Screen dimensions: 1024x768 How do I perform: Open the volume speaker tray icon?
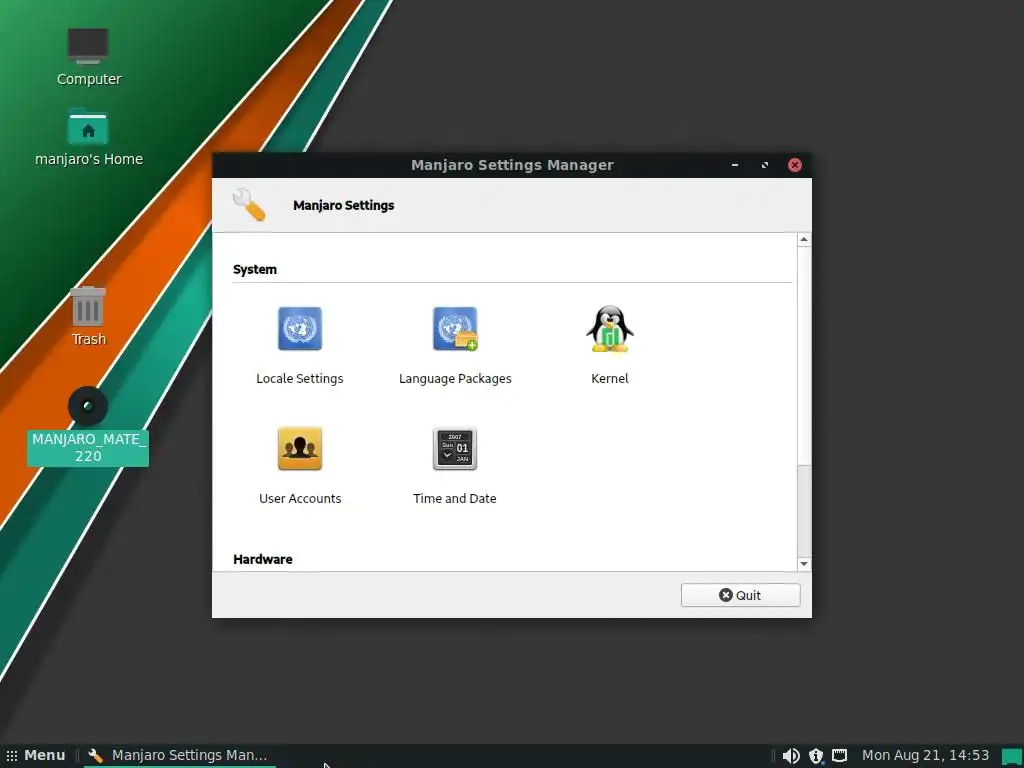791,756
